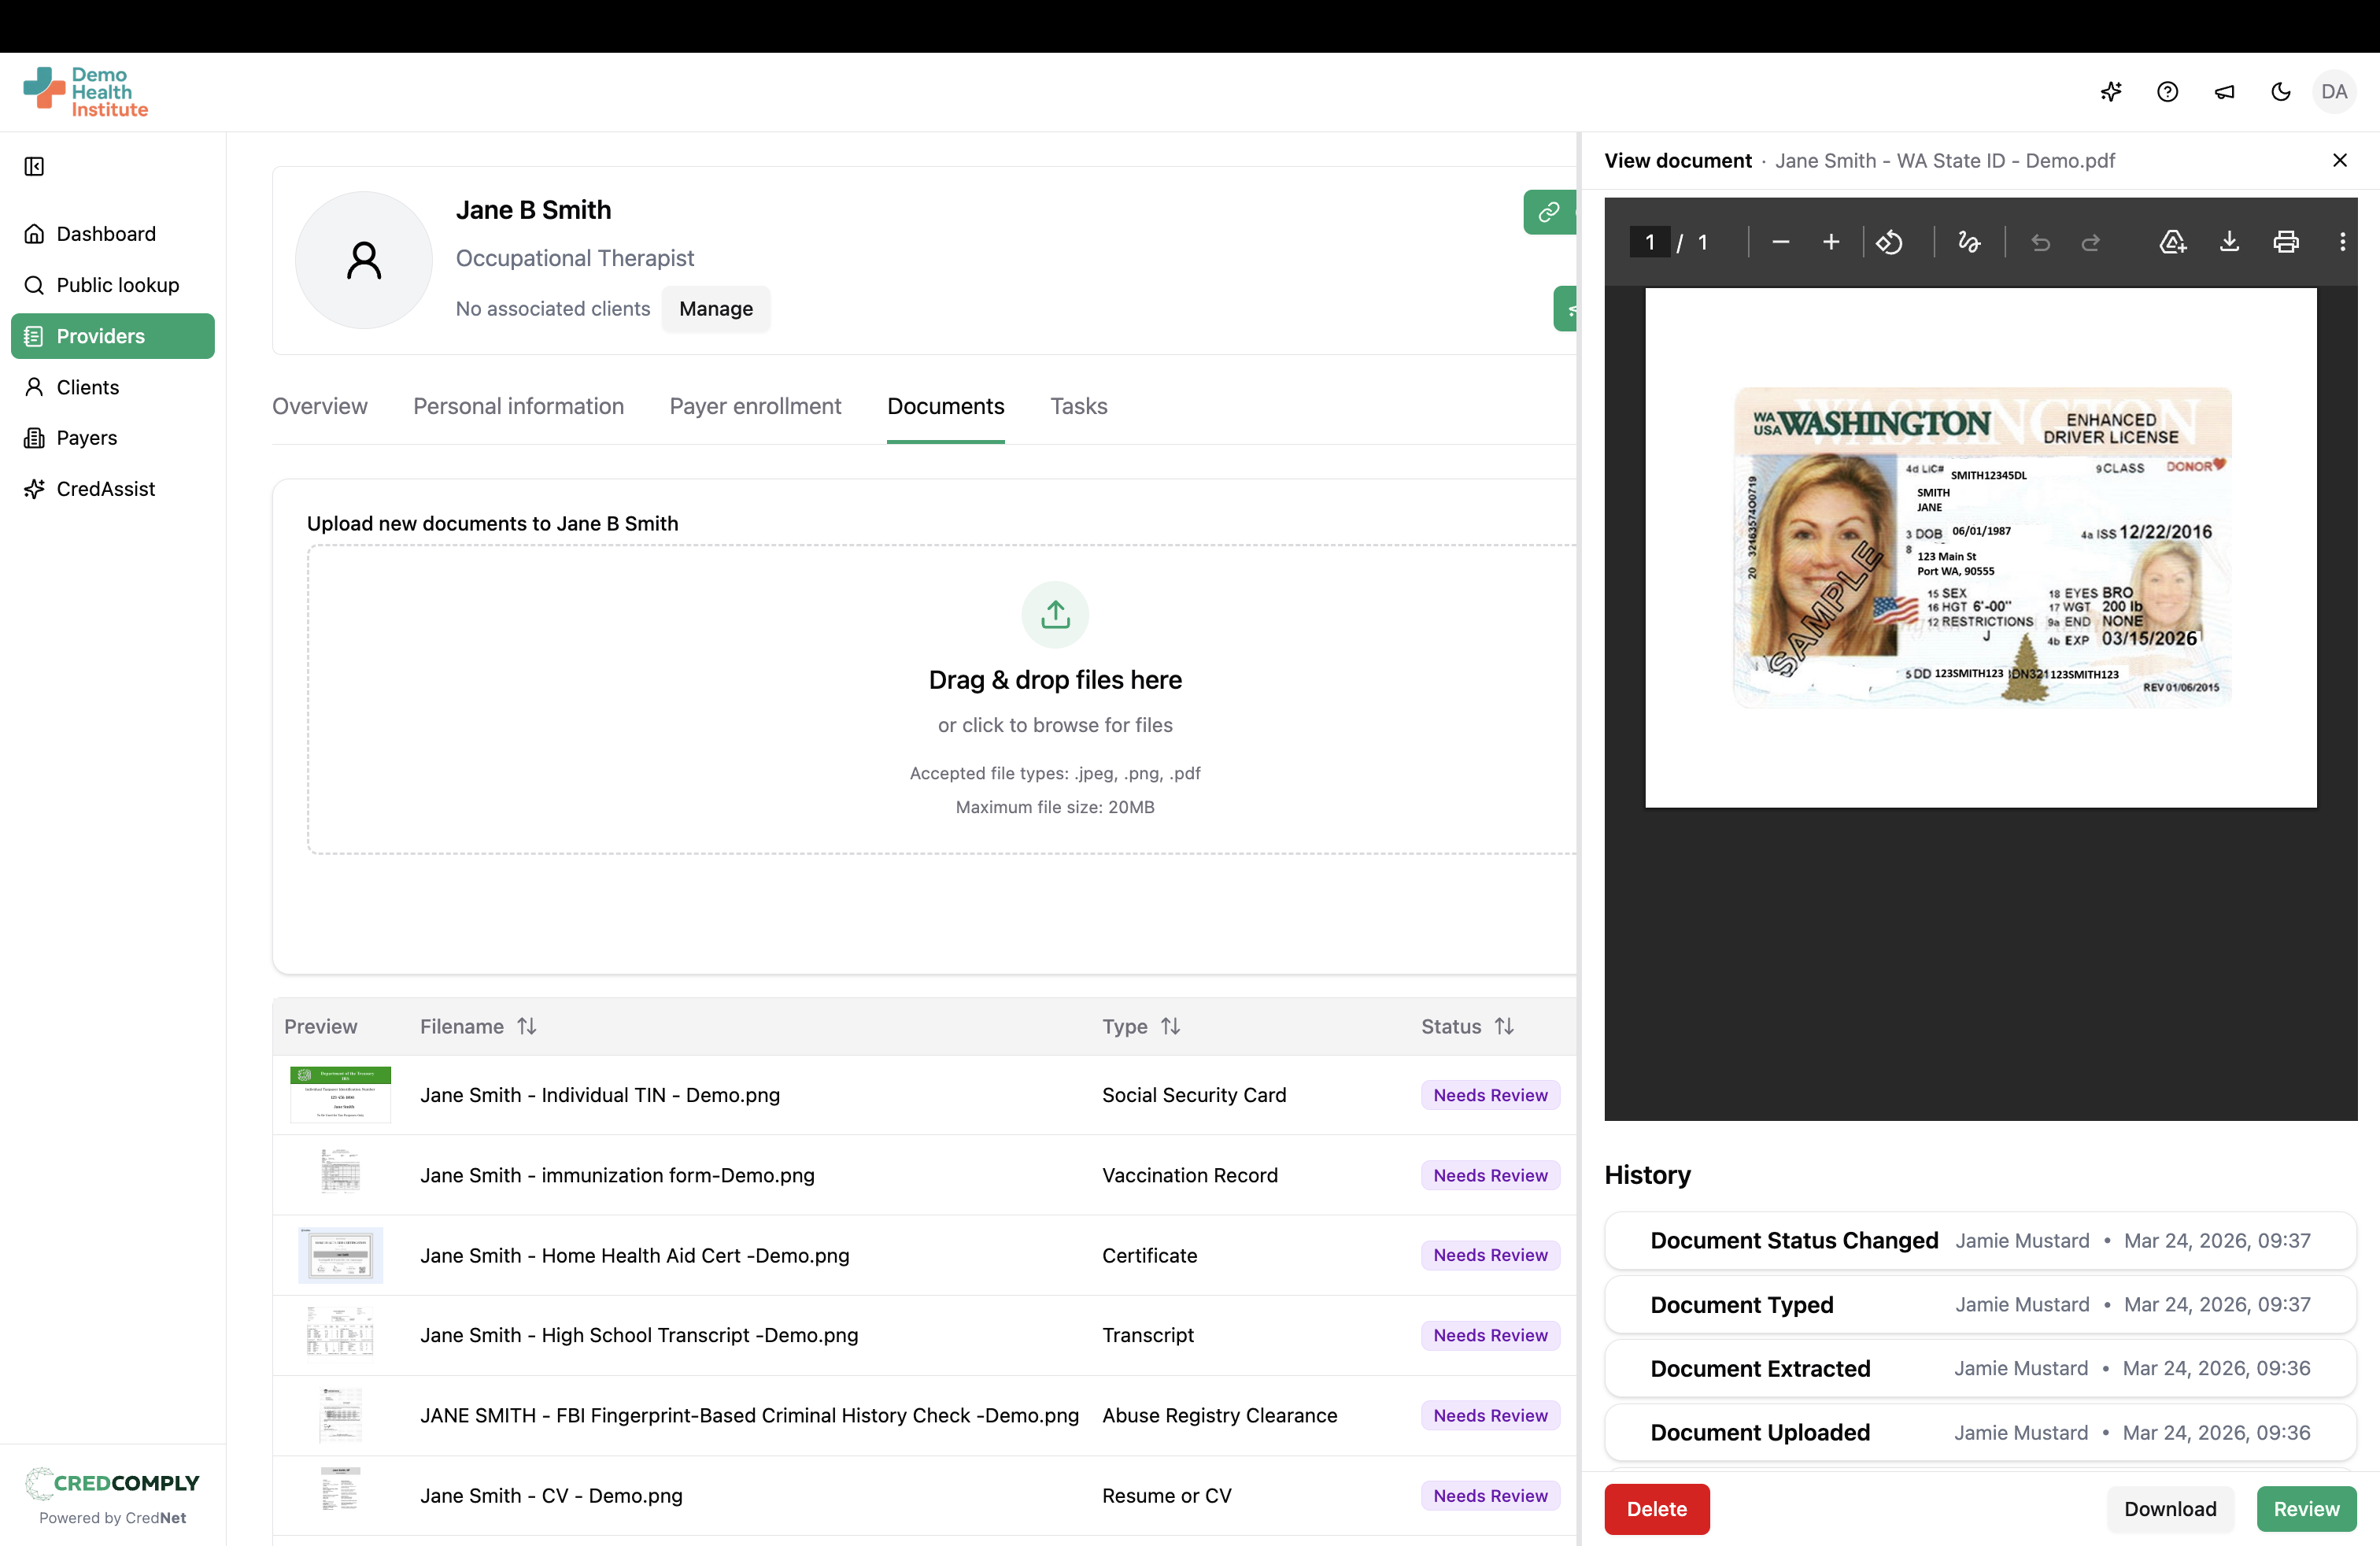
Task: Click the green Review button
Action: coord(2306,1508)
